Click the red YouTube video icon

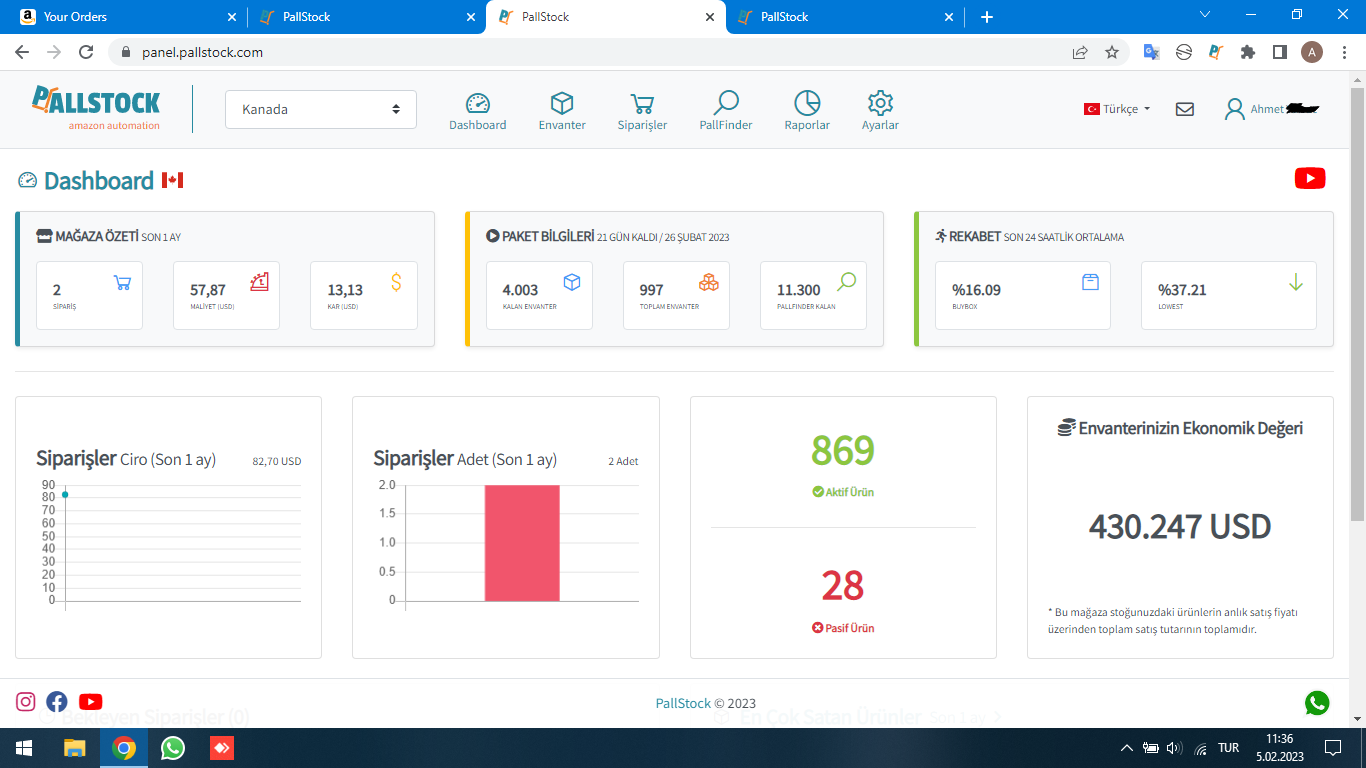[x=1310, y=178]
